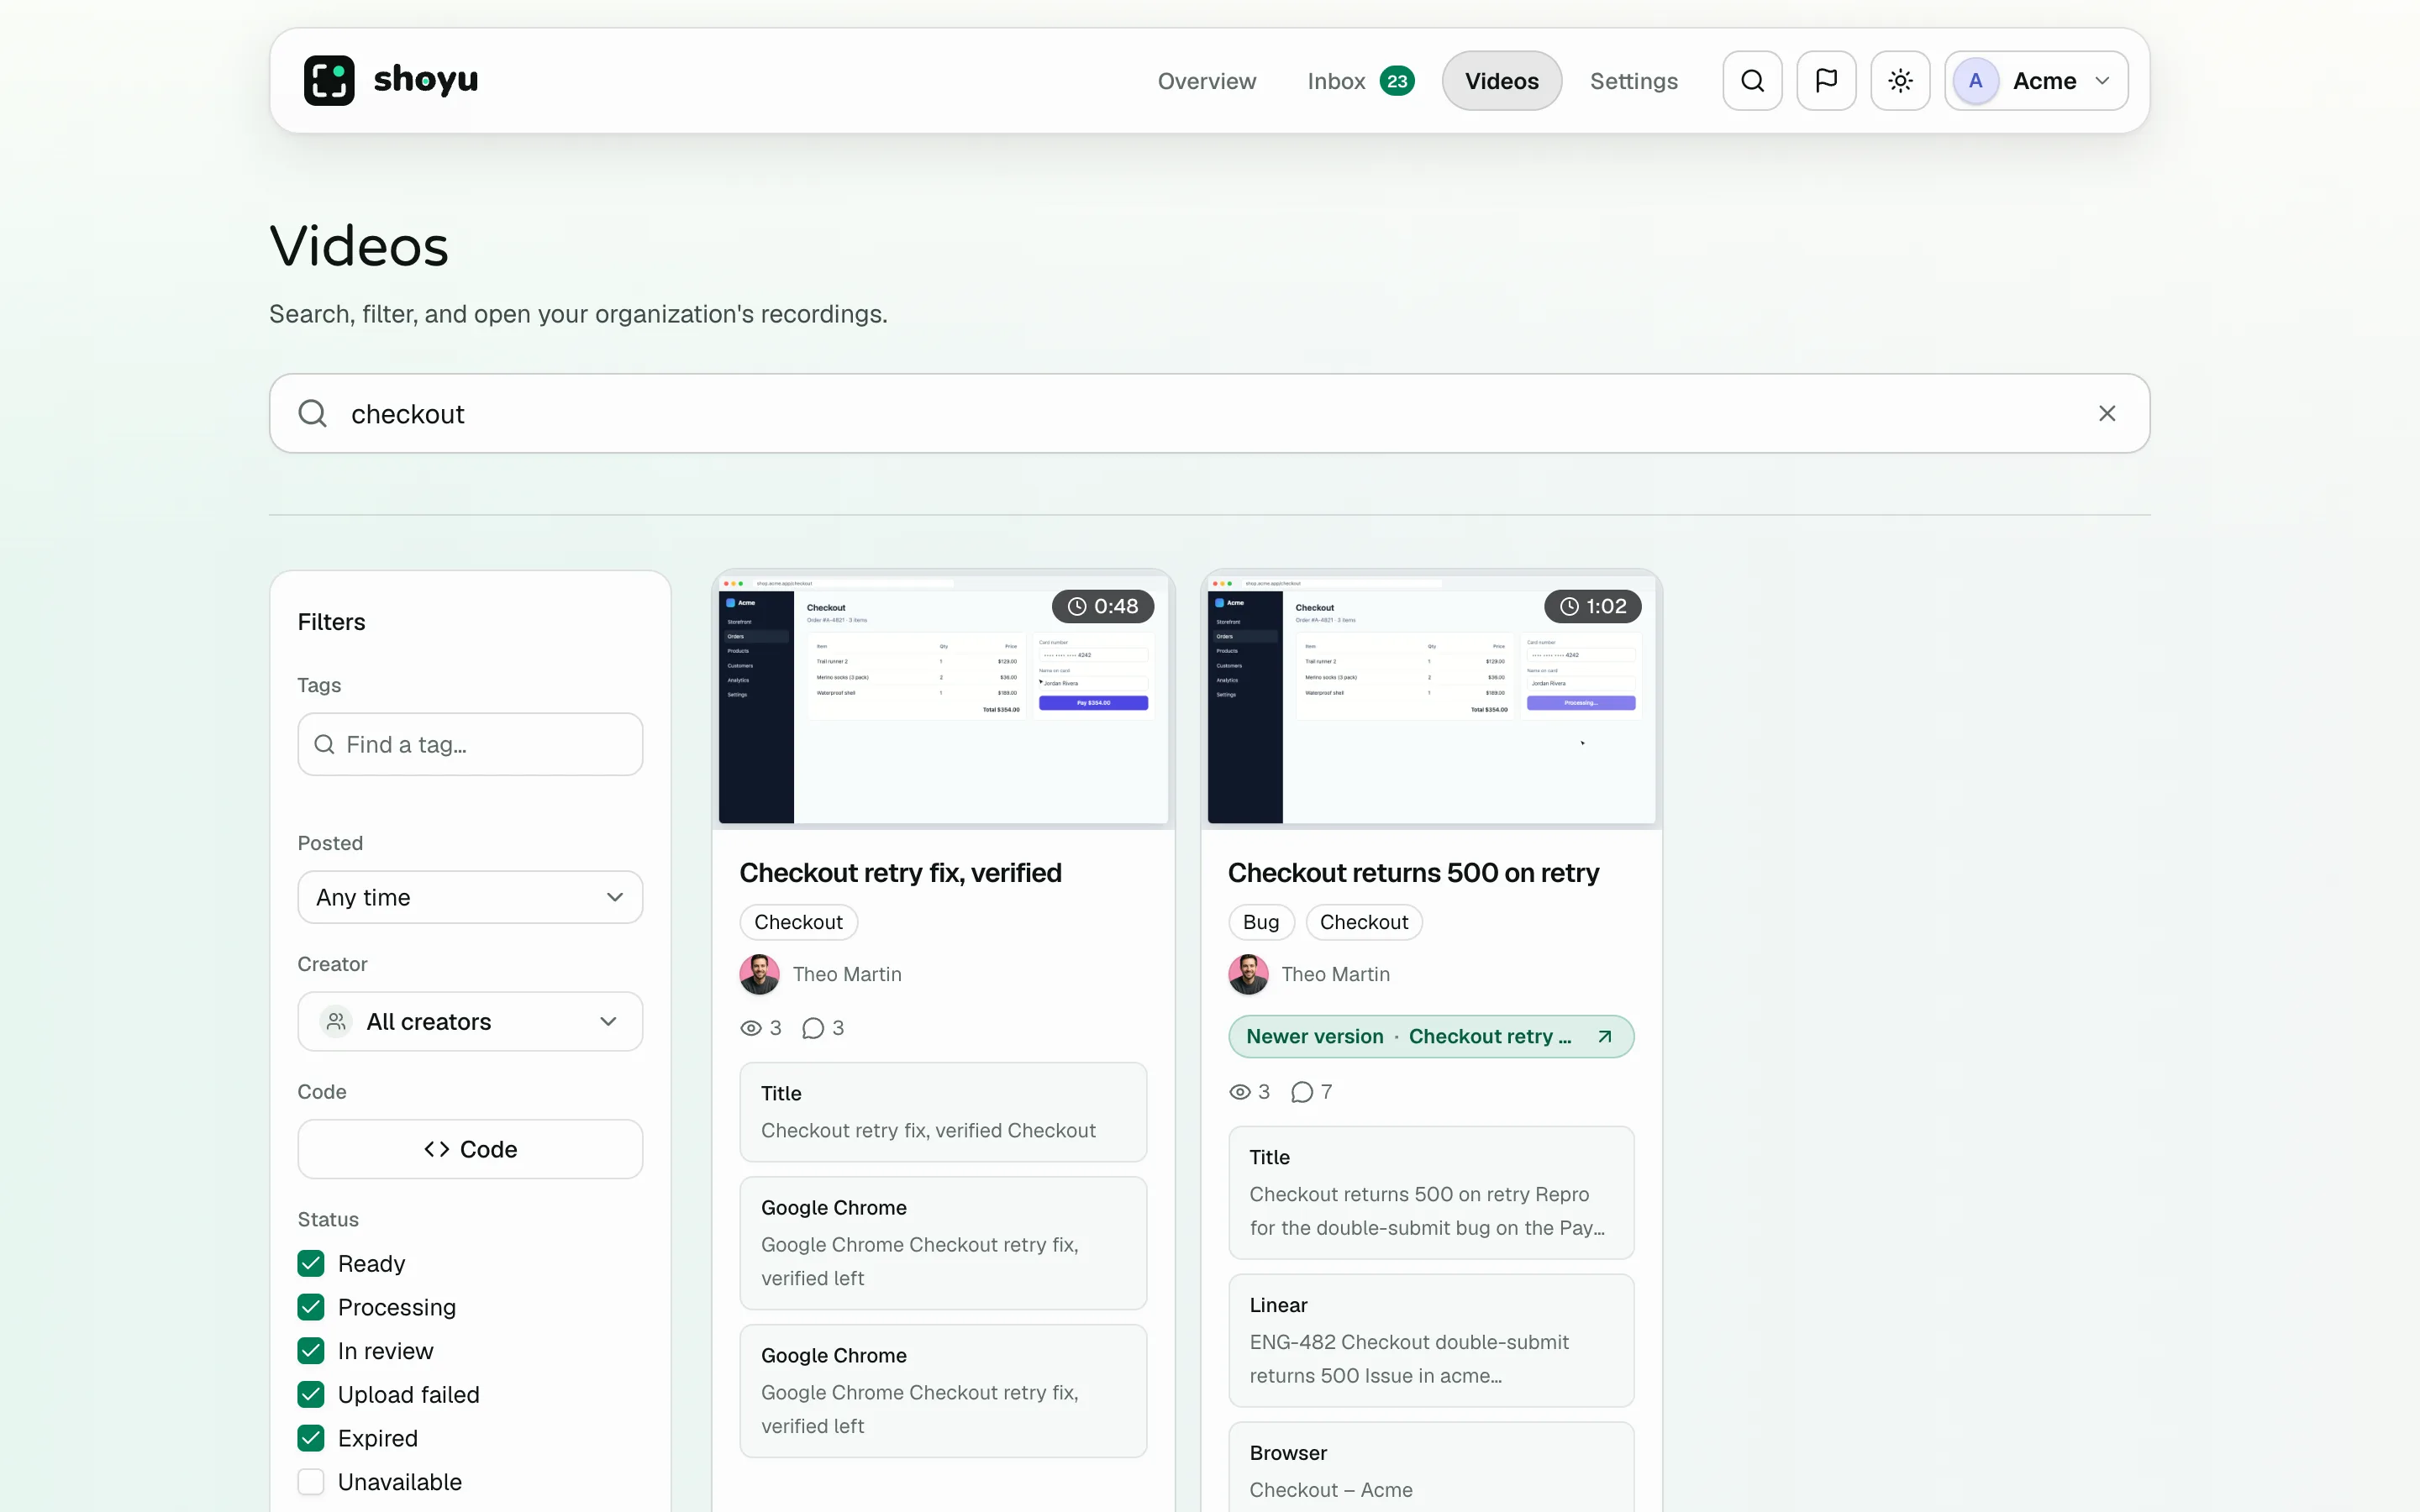The image size is (2420, 1512).
Task: Click the Bug tag chip
Action: pos(1261,922)
